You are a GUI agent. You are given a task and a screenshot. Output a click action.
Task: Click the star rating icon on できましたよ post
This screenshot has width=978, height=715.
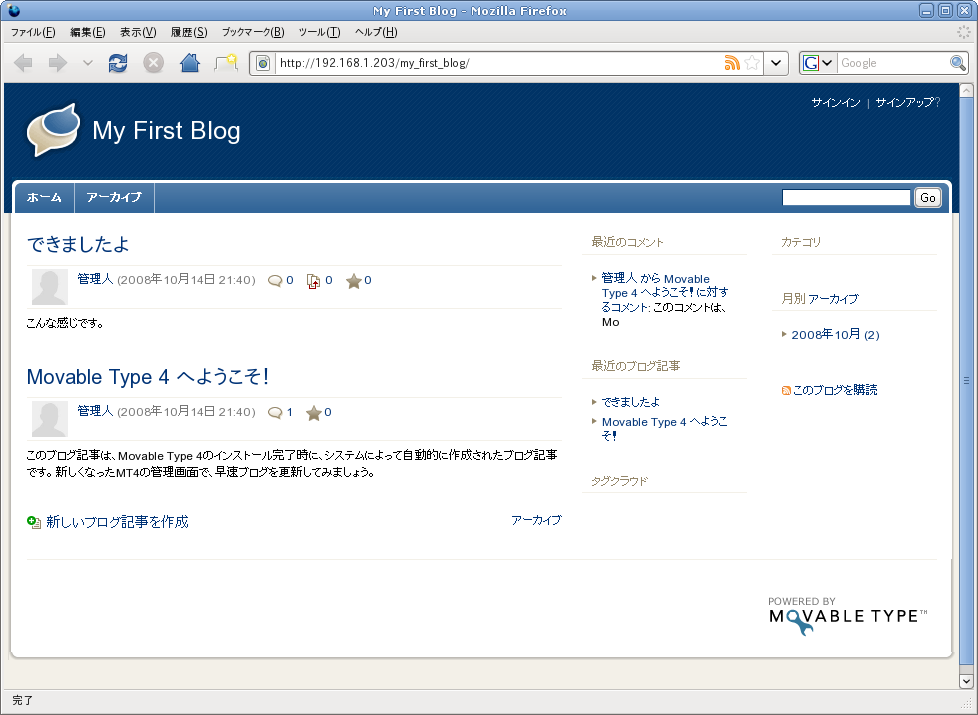(x=354, y=281)
